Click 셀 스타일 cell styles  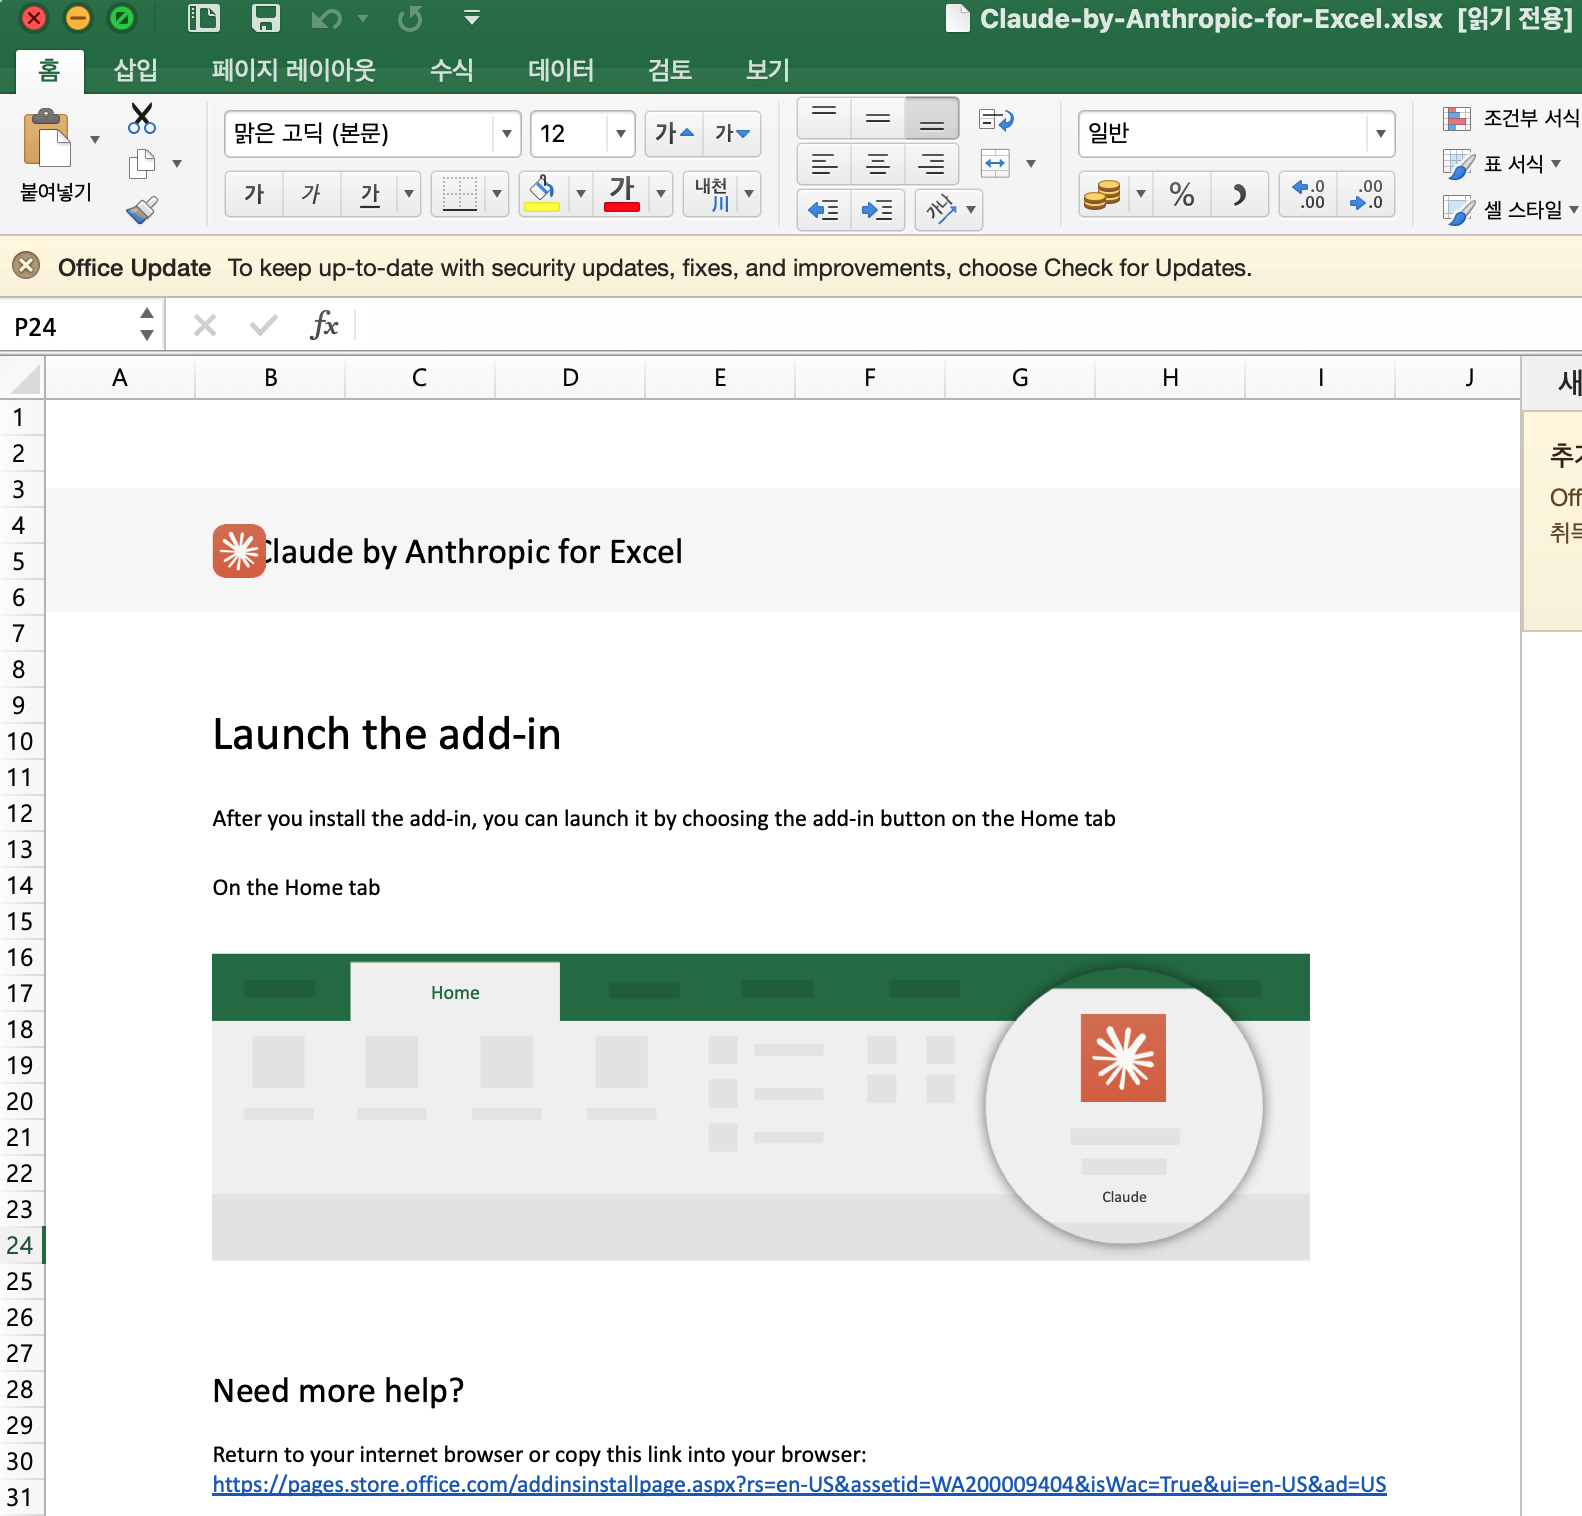[x=1511, y=209]
